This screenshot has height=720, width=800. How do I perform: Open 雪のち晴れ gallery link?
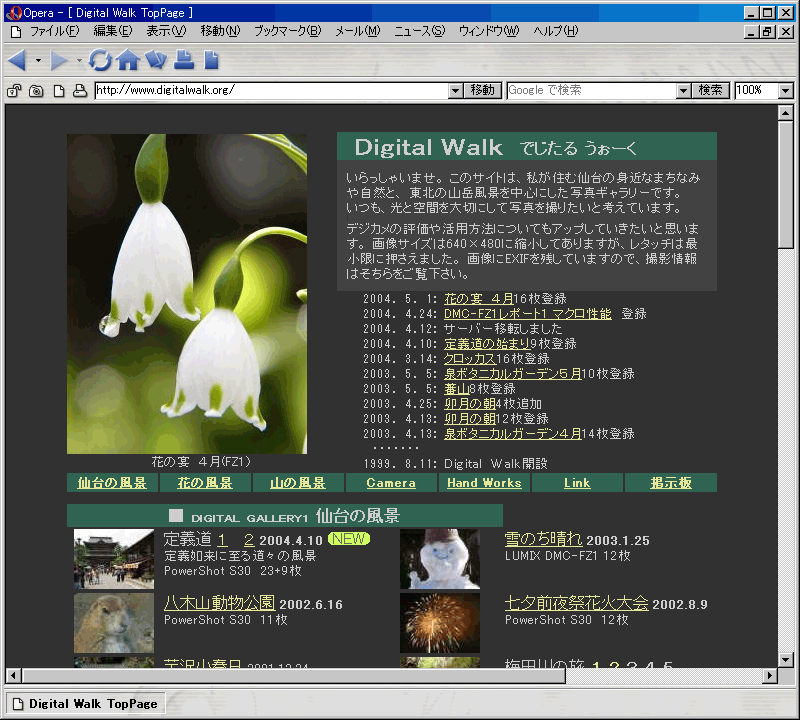point(543,539)
